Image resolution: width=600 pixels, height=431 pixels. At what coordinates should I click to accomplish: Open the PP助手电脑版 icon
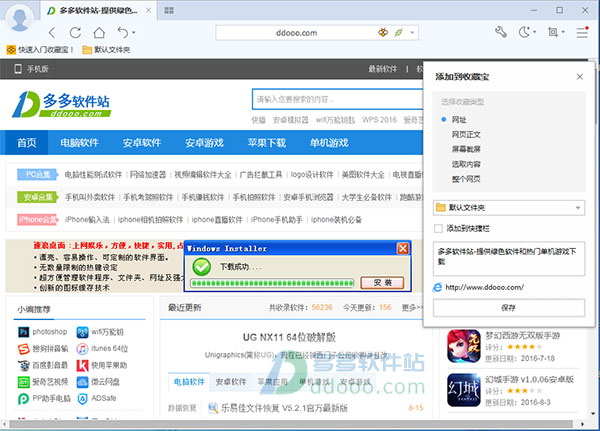click(x=23, y=398)
